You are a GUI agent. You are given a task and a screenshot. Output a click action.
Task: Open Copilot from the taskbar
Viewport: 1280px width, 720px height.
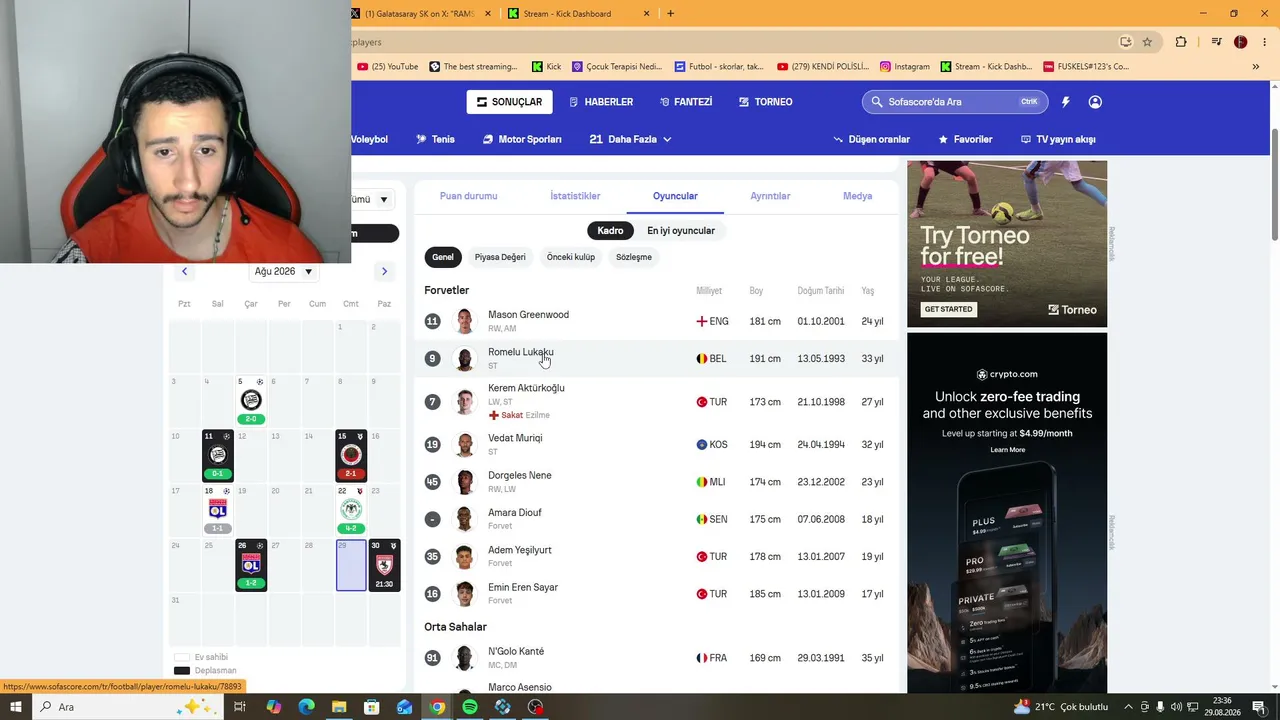(x=273, y=707)
